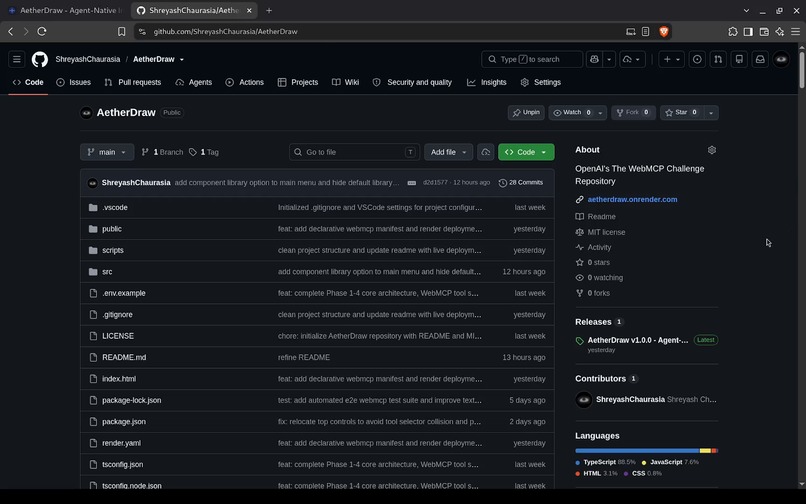Switch to the Pull requests tab
Screen dimensions: 806x504
(133, 82)
